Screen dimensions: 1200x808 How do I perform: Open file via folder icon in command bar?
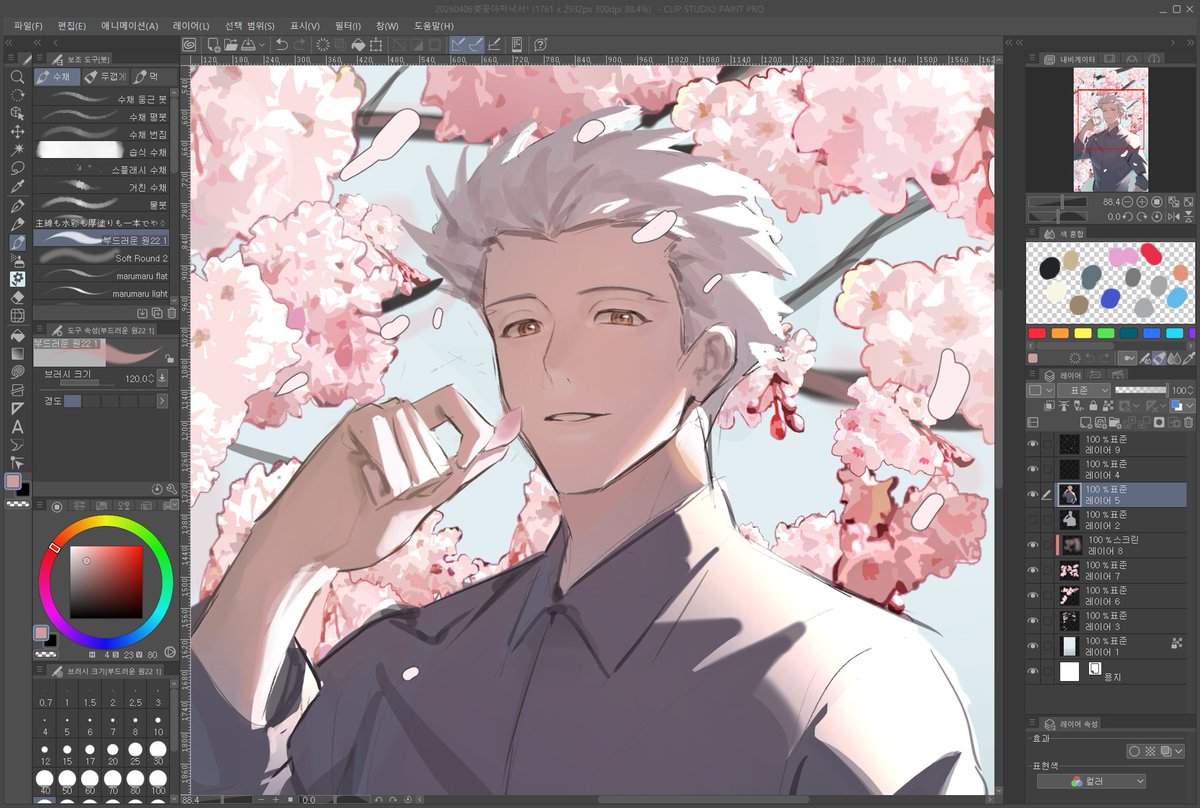pos(231,45)
